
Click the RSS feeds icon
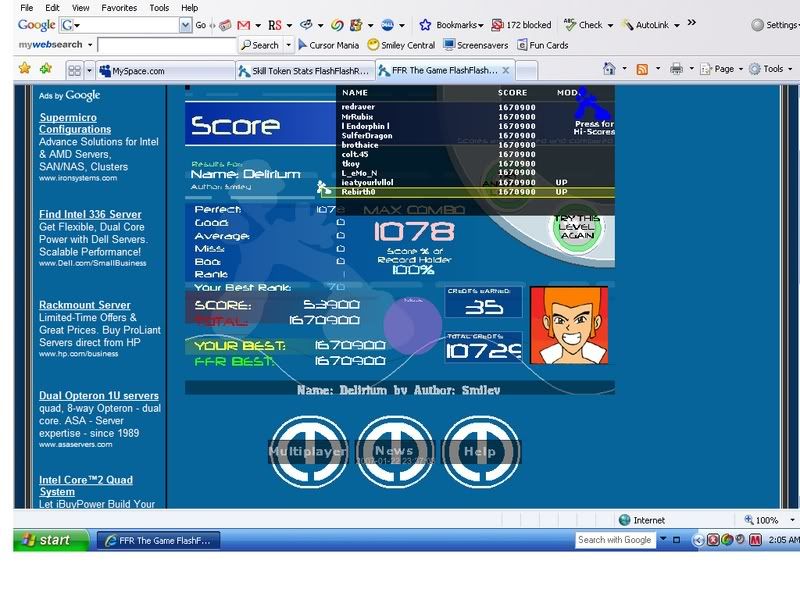642,69
